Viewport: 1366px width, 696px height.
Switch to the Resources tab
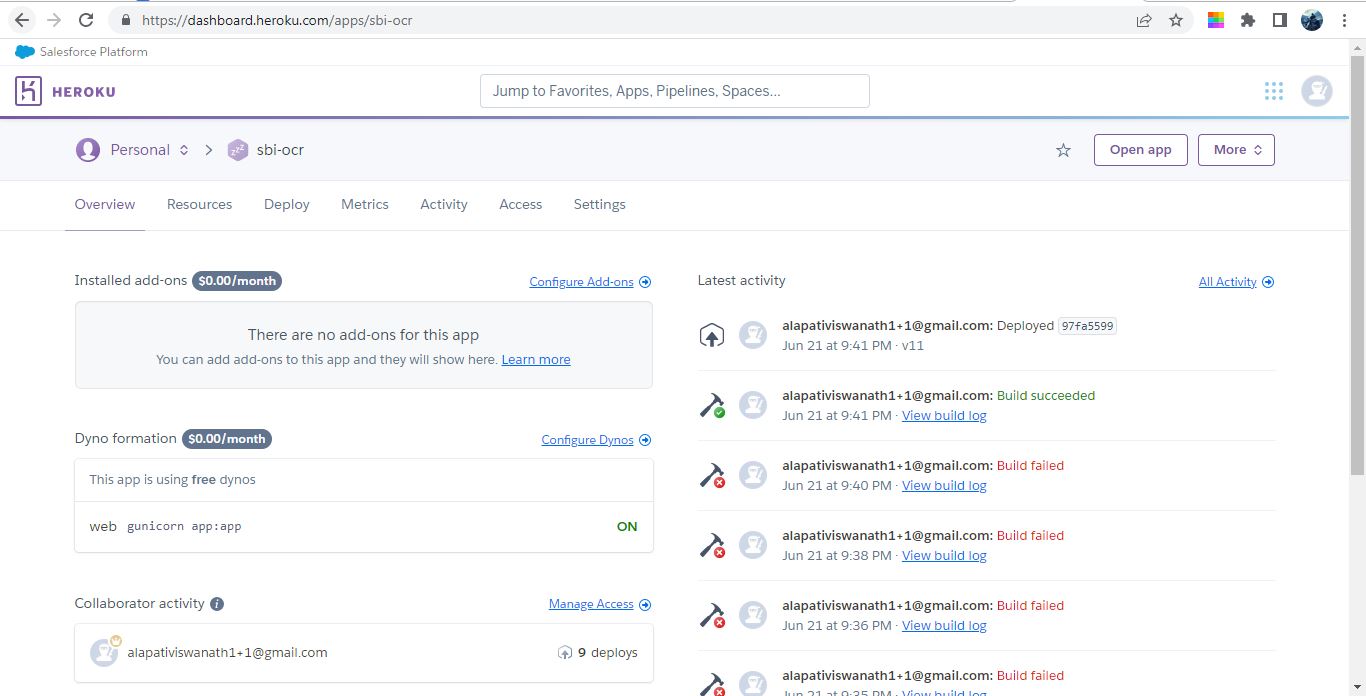pyautogui.click(x=199, y=204)
